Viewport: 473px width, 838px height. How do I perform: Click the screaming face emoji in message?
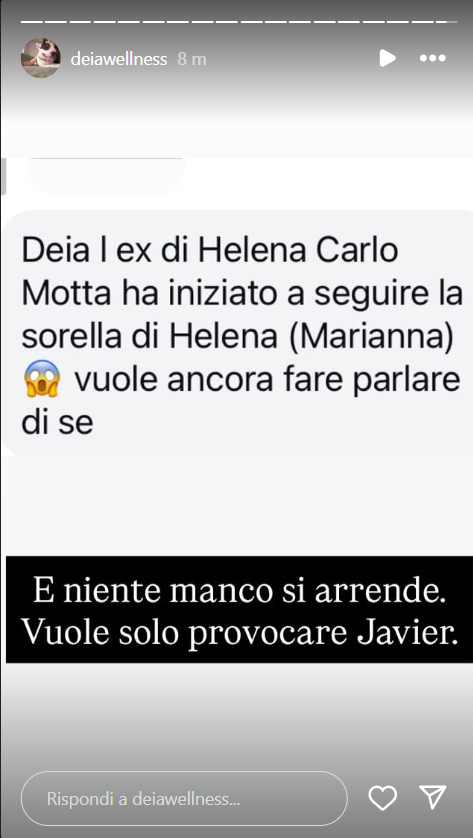click(42, 380)
